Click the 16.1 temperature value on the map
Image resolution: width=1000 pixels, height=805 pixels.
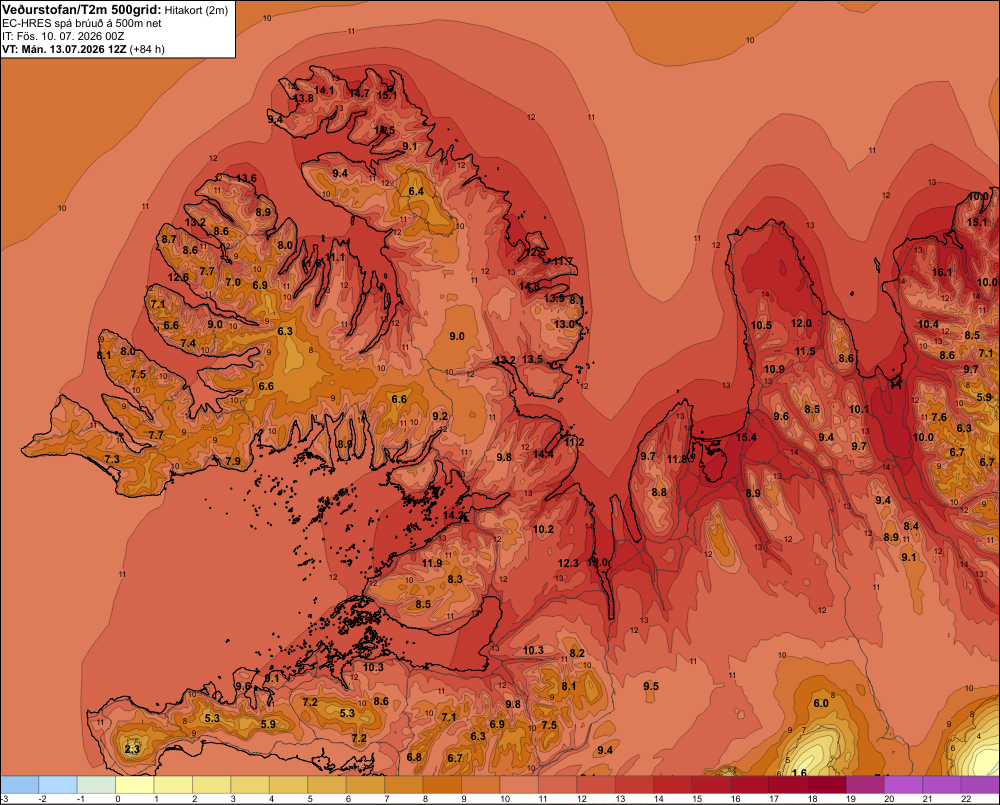point(942,272)
